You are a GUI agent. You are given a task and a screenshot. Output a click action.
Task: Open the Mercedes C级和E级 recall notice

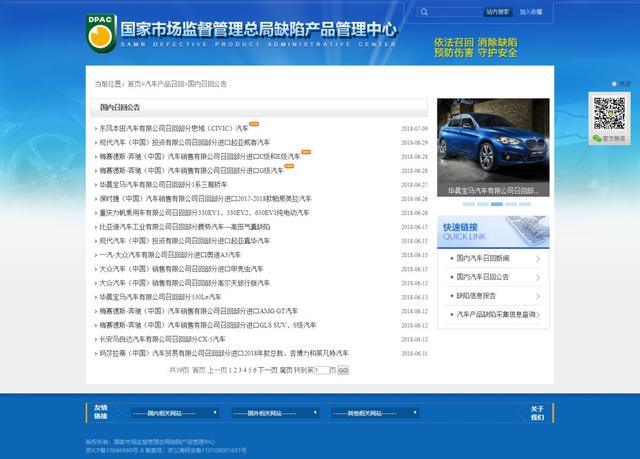200,157
